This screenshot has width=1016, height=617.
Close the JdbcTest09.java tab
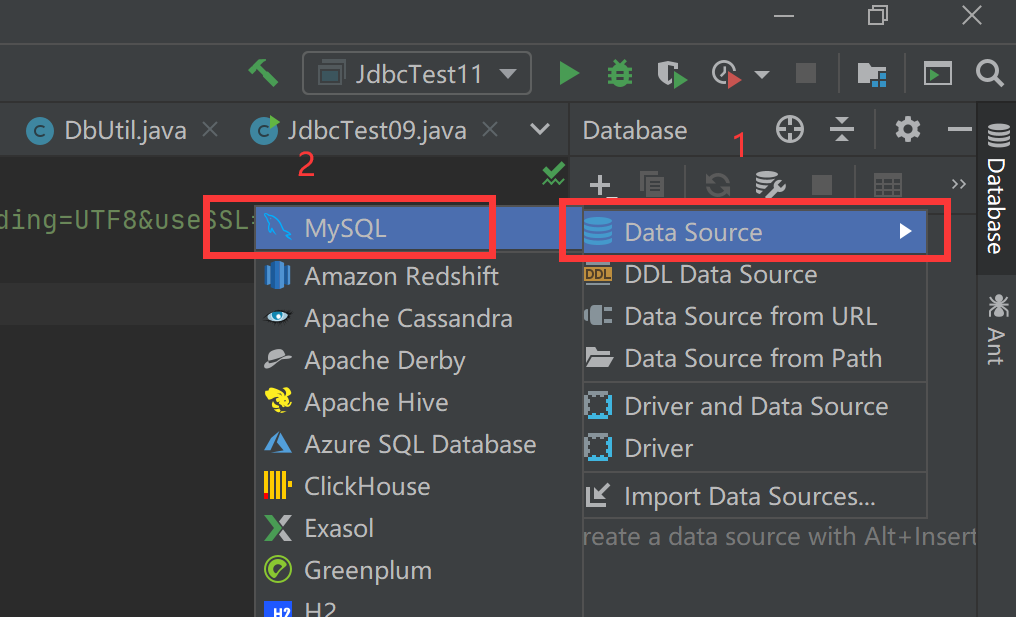(x=490, y=130)
